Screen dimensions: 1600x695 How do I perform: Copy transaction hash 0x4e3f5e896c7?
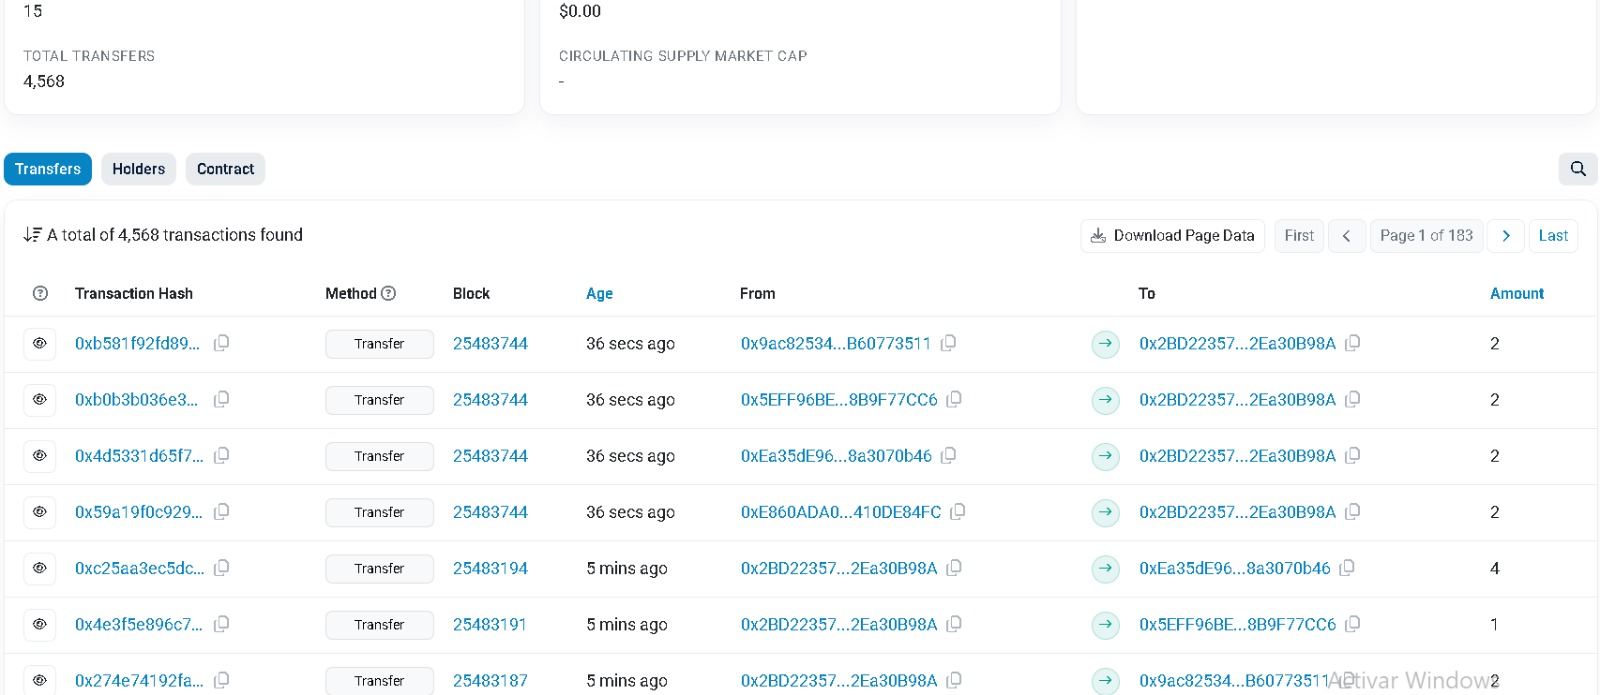click(222, 623)
